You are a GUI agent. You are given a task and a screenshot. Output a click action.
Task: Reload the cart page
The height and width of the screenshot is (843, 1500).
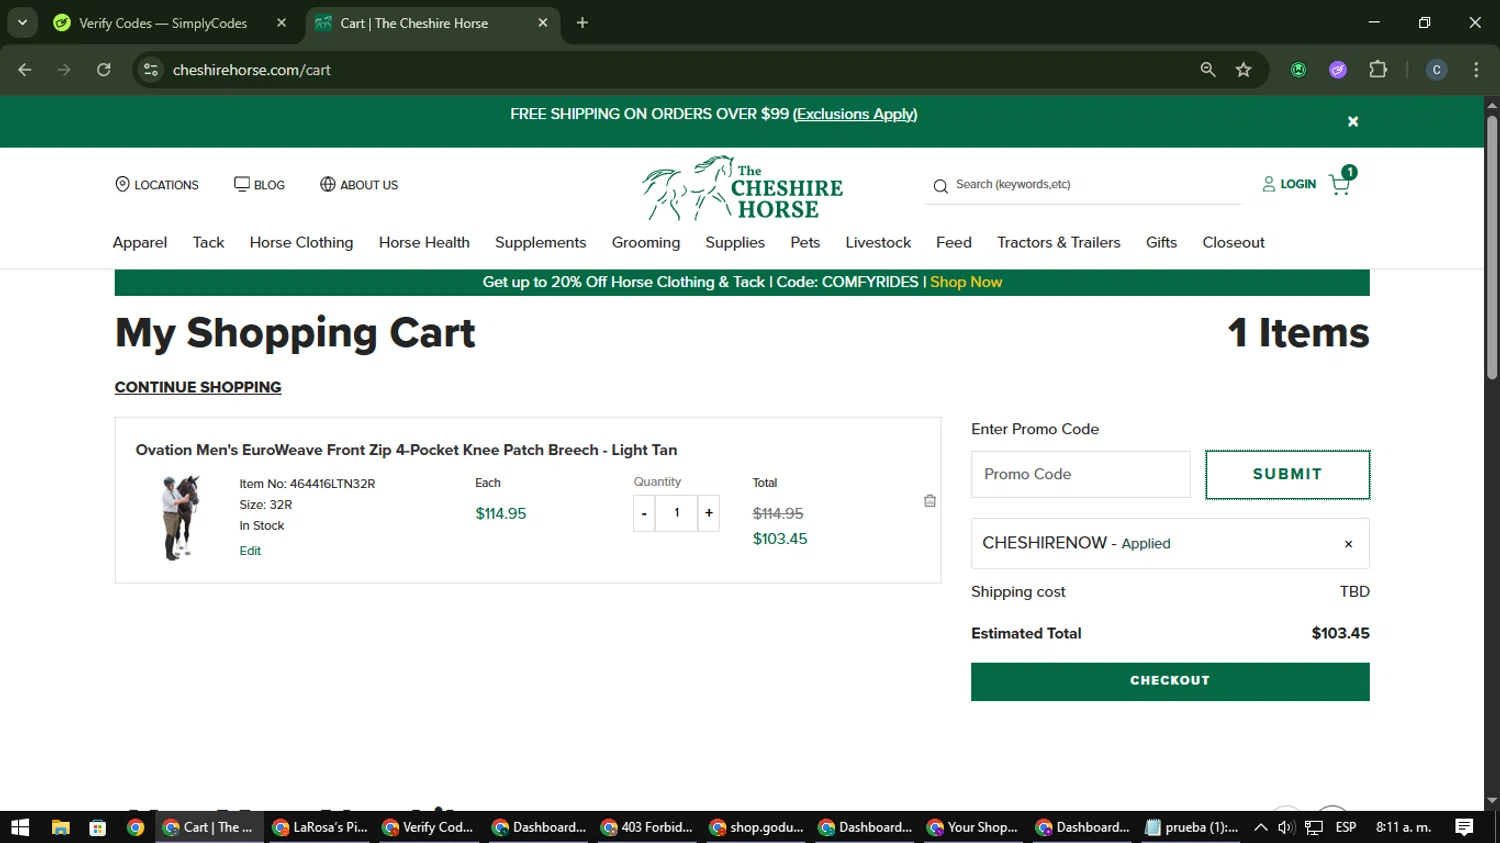point(104,70)
